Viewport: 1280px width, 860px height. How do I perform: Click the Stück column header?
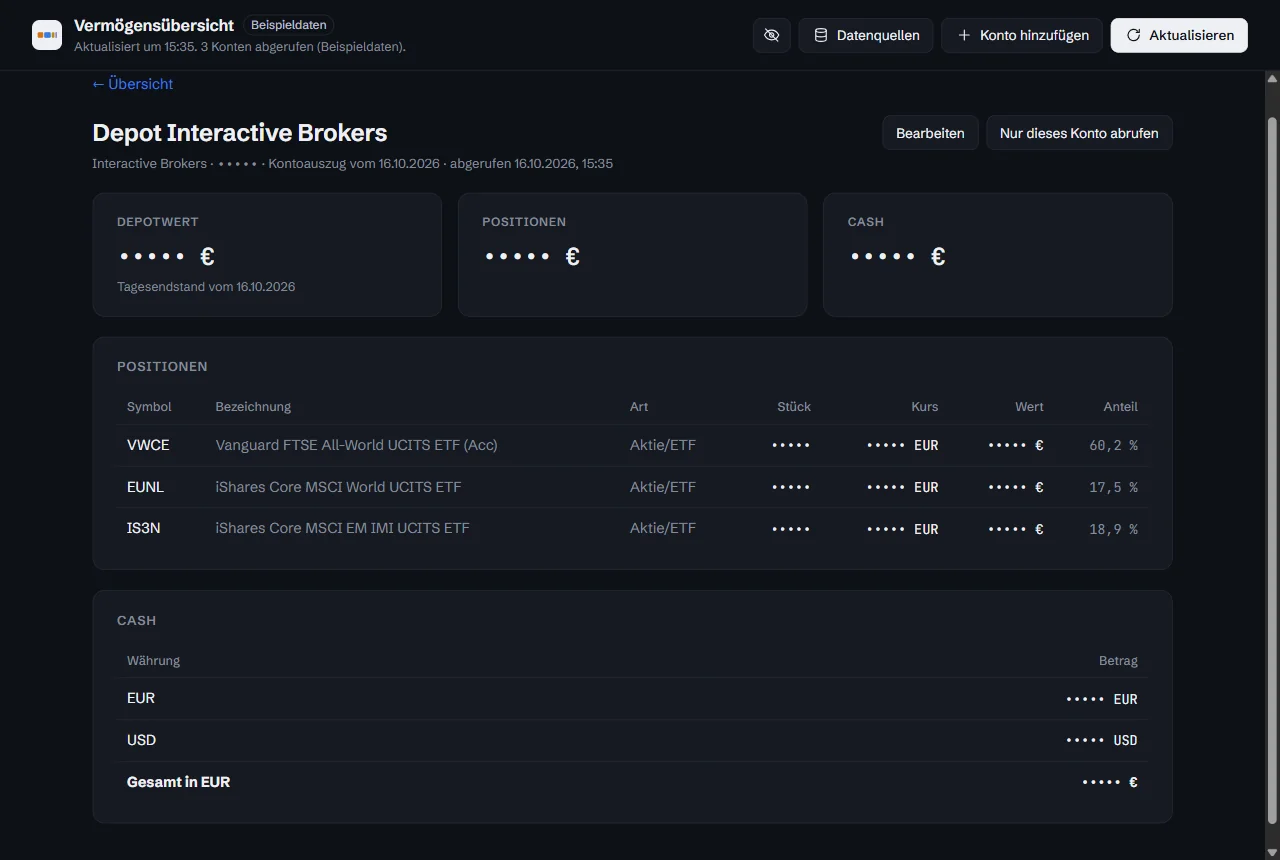794,407
